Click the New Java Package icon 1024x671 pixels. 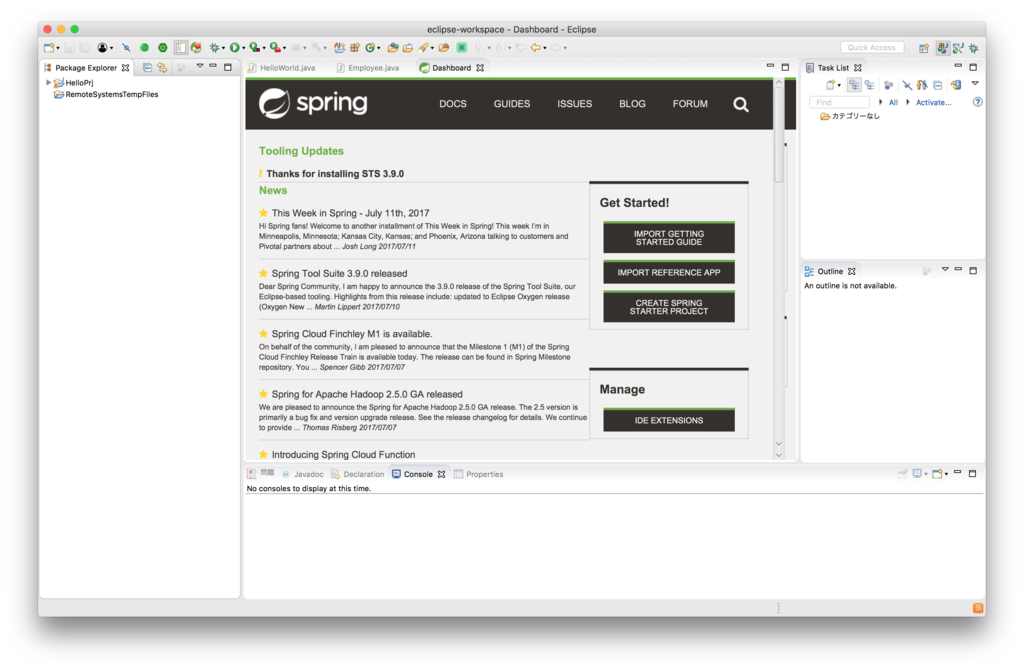tap(355, 48)
